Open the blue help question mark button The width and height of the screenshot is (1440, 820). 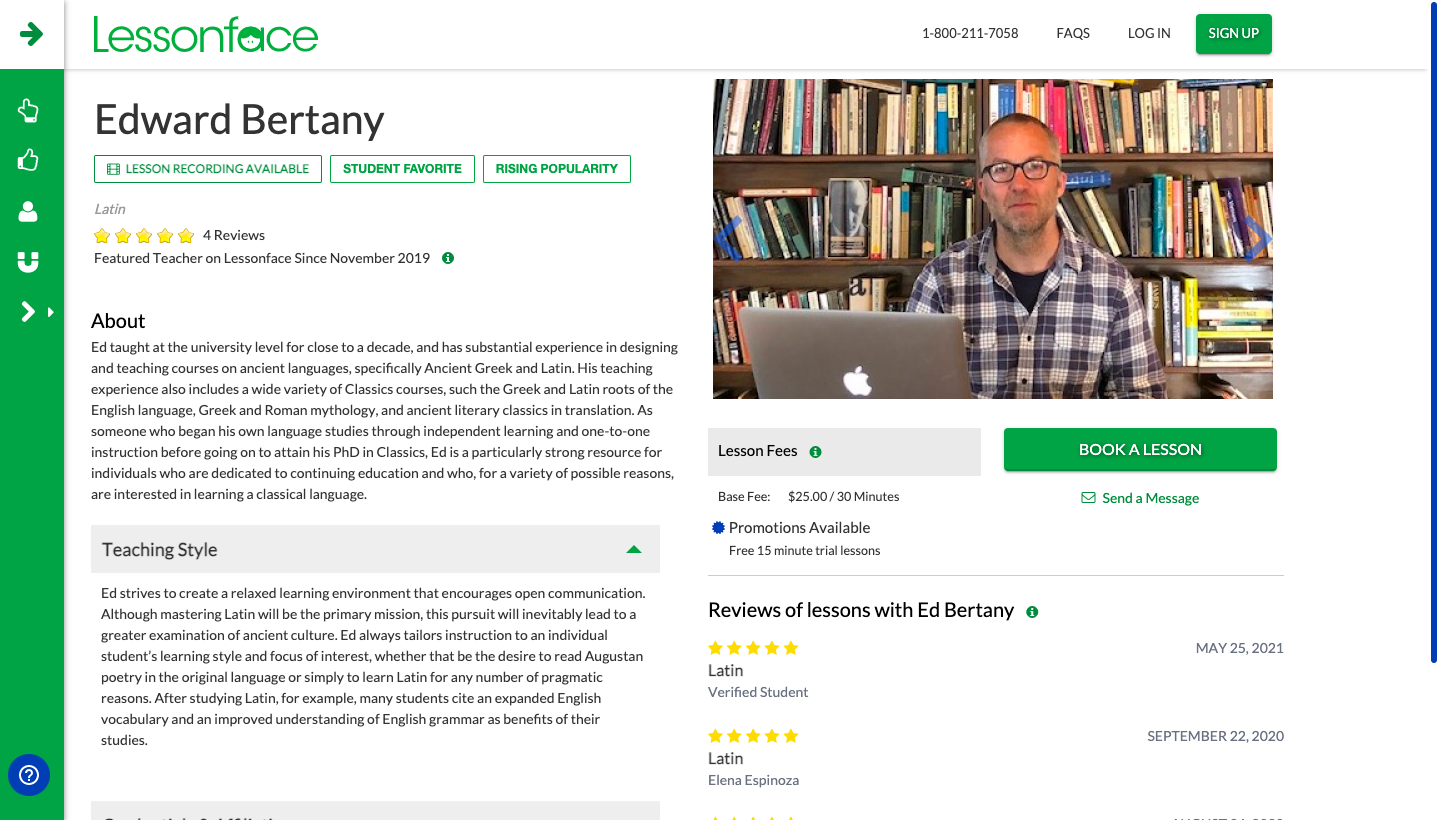[29, 775]
